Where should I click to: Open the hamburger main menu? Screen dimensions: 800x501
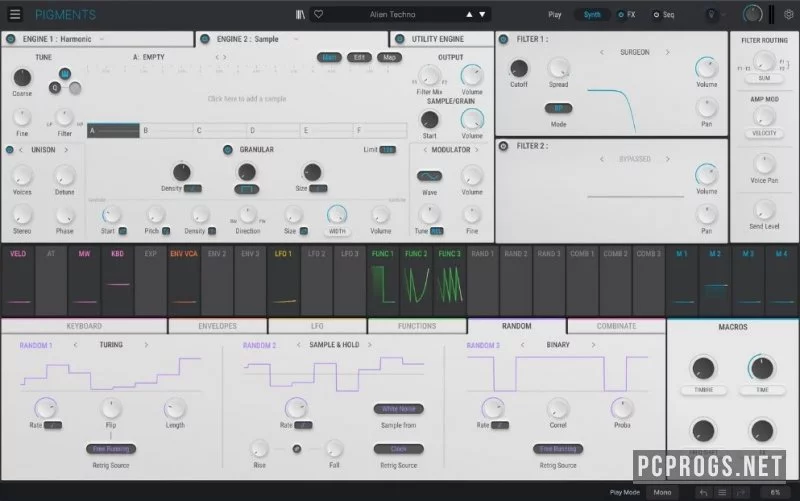[15, 14]
